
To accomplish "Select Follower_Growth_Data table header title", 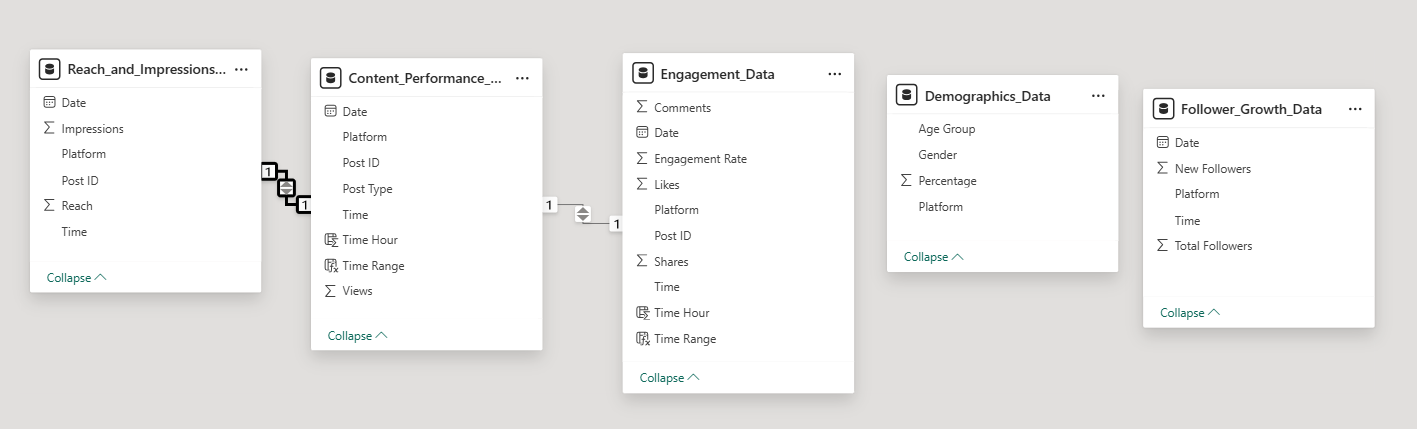I will click(1251, 109).
